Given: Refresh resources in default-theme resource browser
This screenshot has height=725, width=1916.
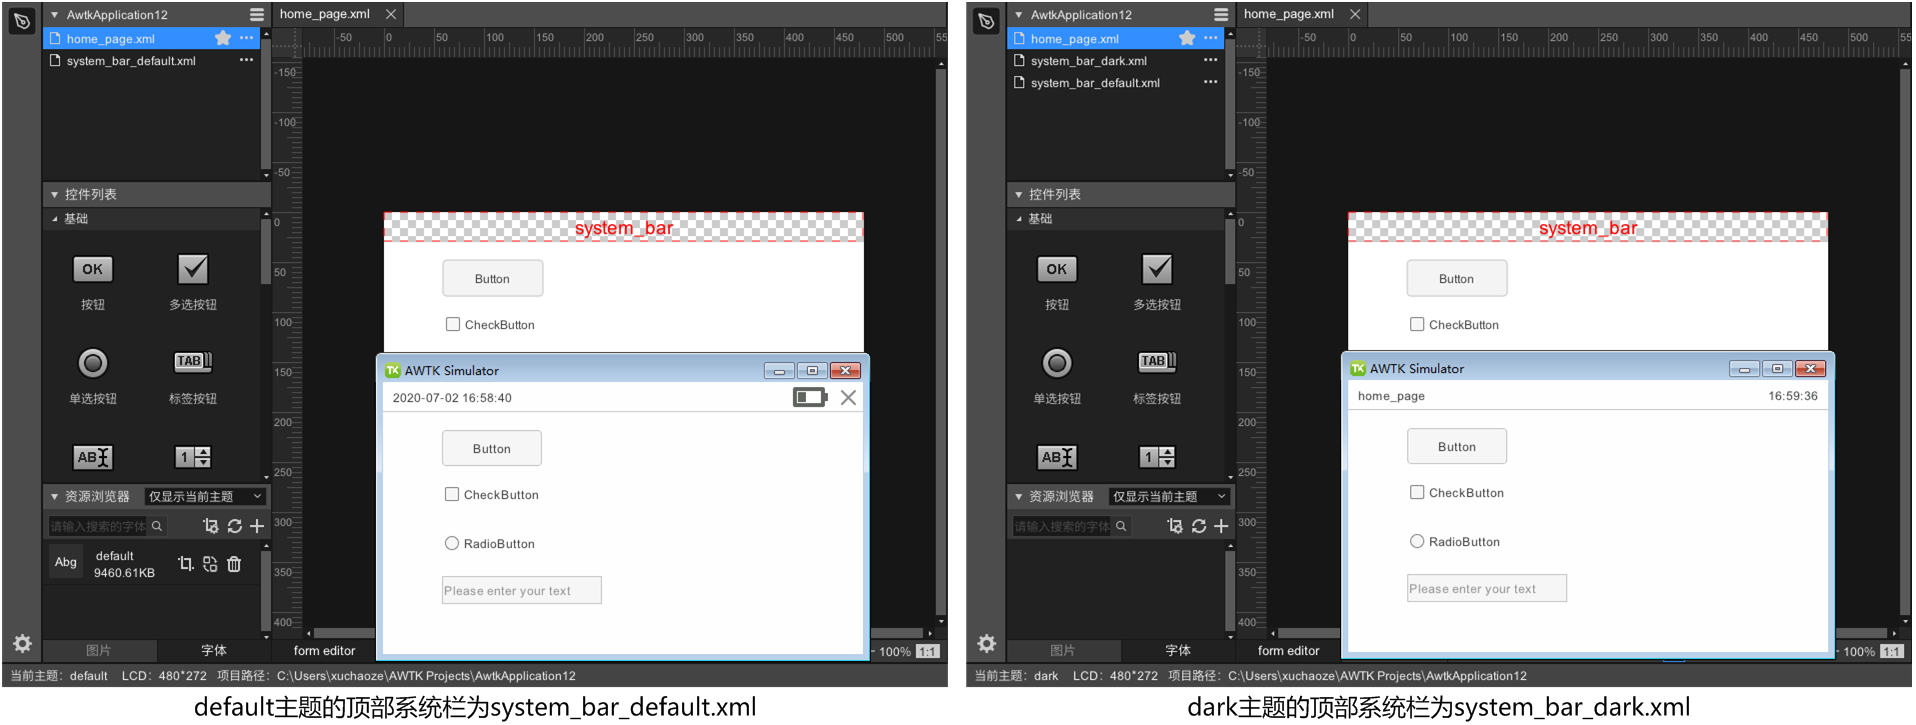Looking at the screenshot, I should coord(235,526).
